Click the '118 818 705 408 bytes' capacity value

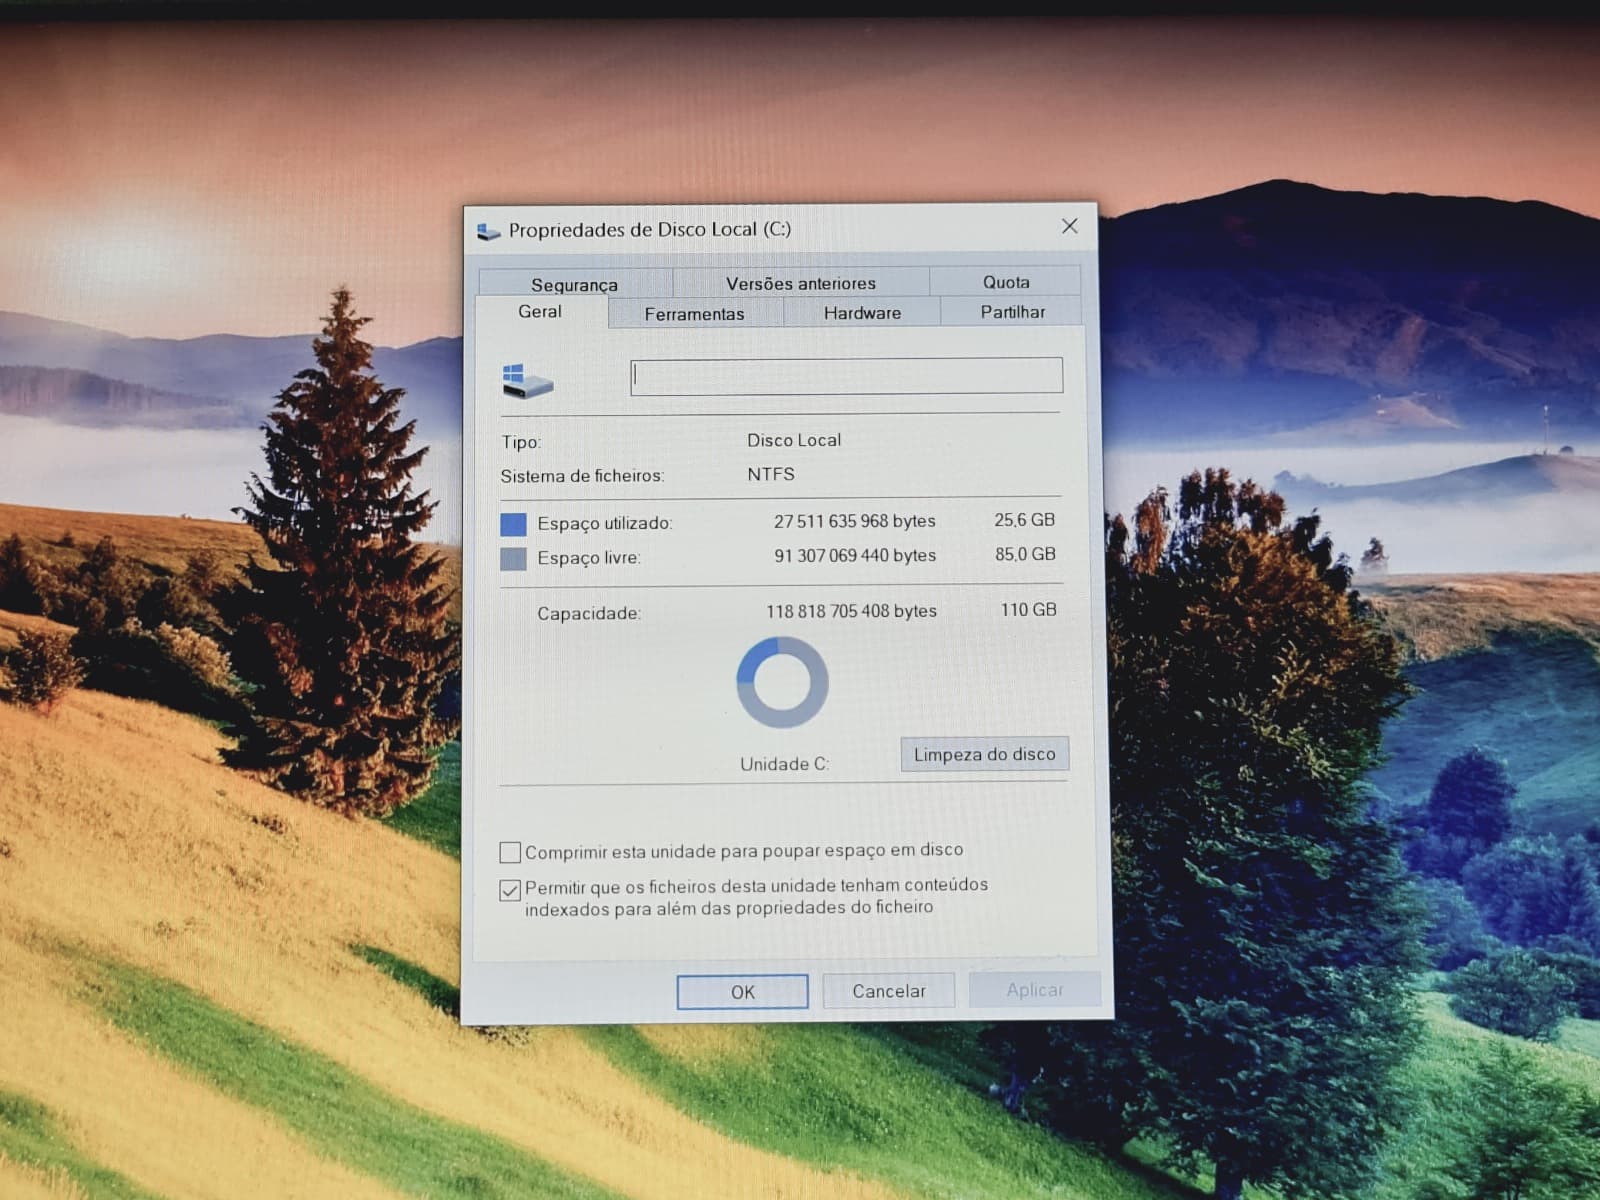coord(852,611)
